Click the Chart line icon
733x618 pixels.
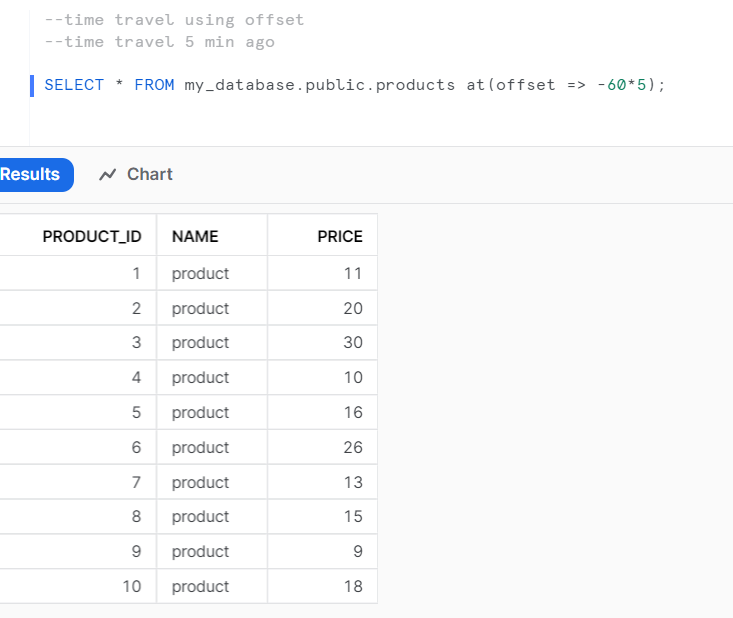pyautogui.click(x=108, y=175)
